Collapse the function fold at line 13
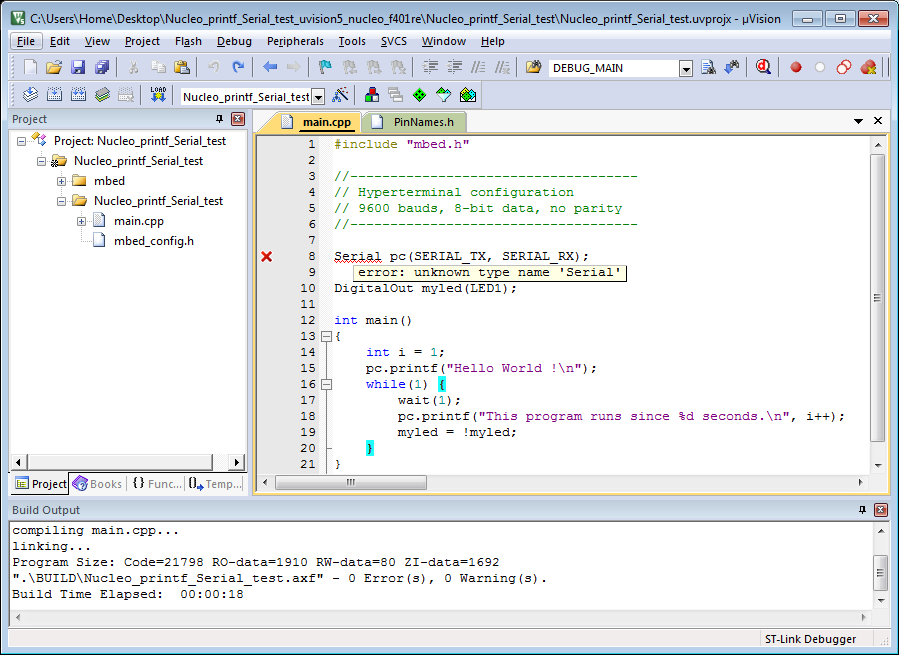Screen dimensions: 899x655 click(325, 336)
